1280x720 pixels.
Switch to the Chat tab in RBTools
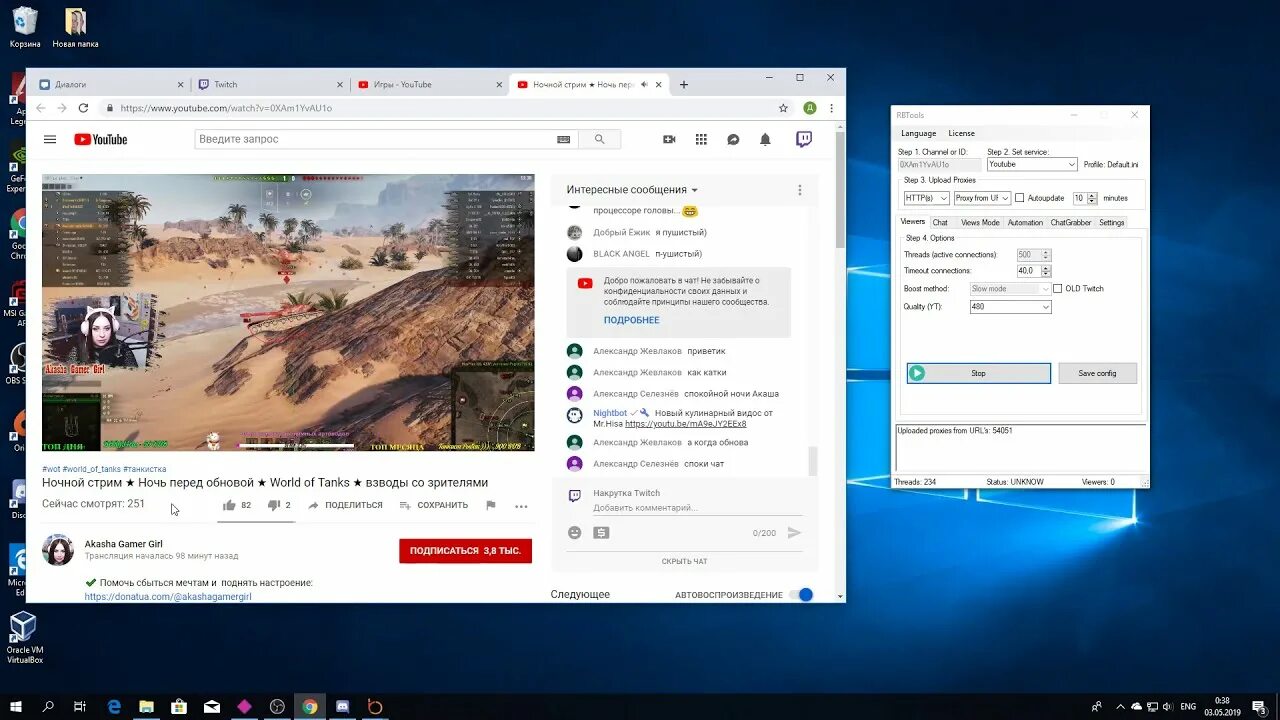coord(940,223)
